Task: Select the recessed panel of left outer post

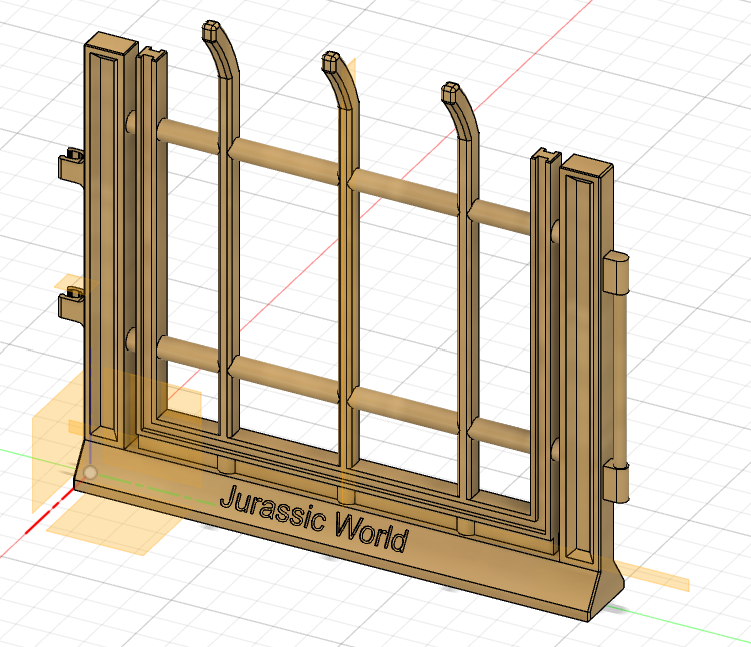Action: 105,247
